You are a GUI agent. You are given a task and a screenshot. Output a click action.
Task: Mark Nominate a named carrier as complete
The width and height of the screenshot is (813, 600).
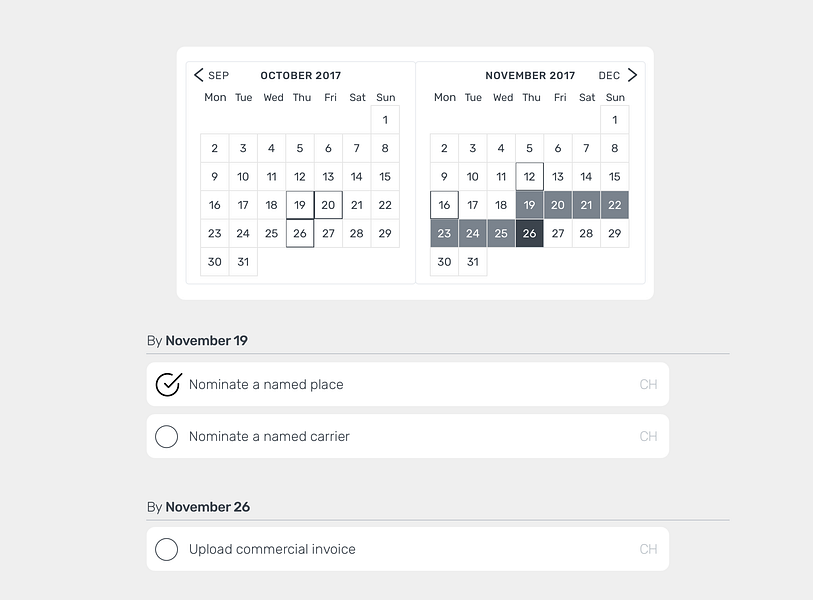pyautogui.click(x=166, y=436)
